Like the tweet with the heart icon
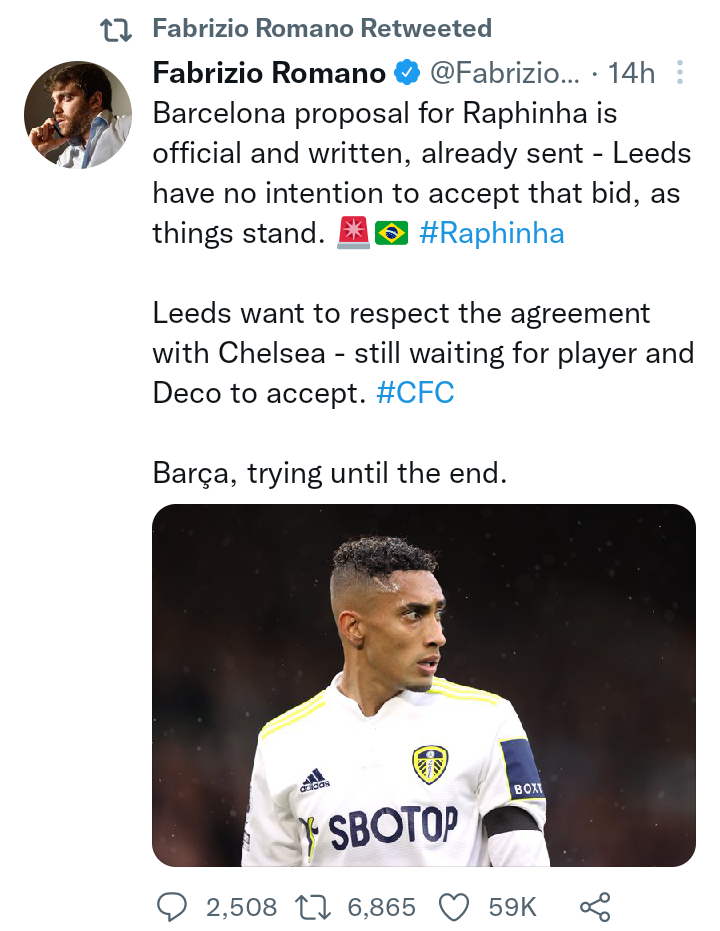The image size is (720, 931). coord(454,907)
